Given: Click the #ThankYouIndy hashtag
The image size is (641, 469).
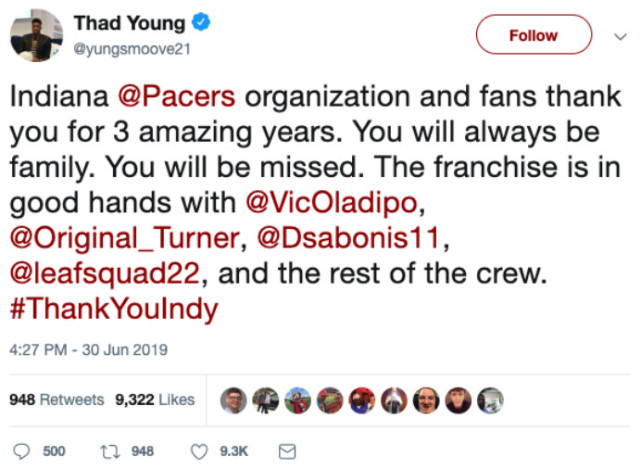Looking at the screenshot, I should click(x=112, y=308).
